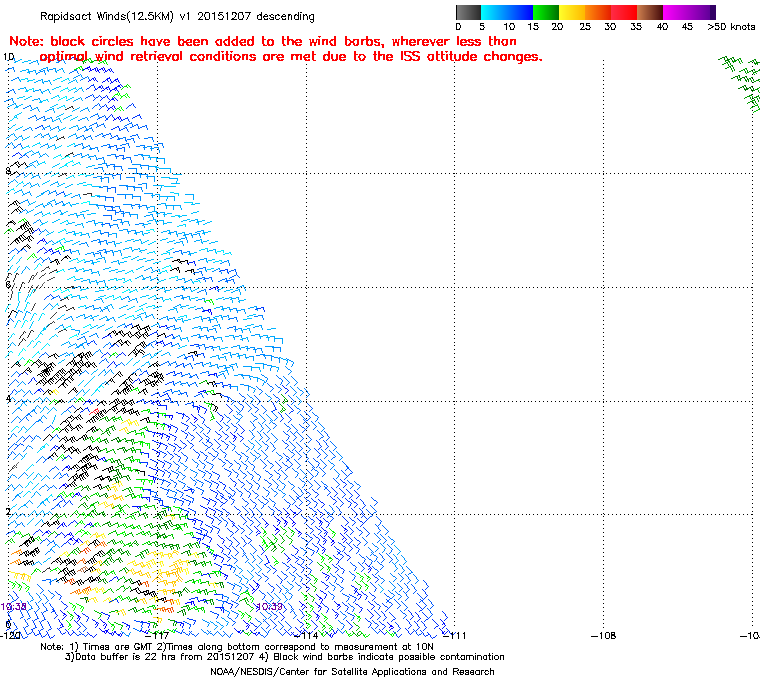Click the "NOAA/NESDIS/Center for Satellite Applications and Research" credit

(x=352, y=672)
